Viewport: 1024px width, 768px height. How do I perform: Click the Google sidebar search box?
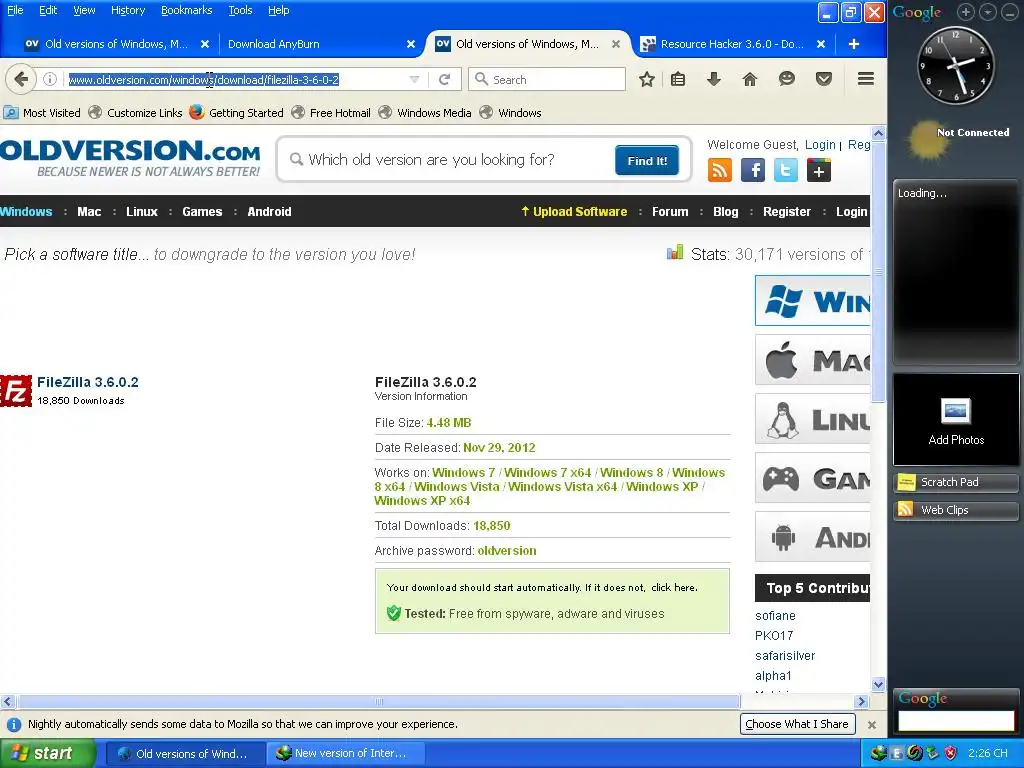tap(955, 721)
